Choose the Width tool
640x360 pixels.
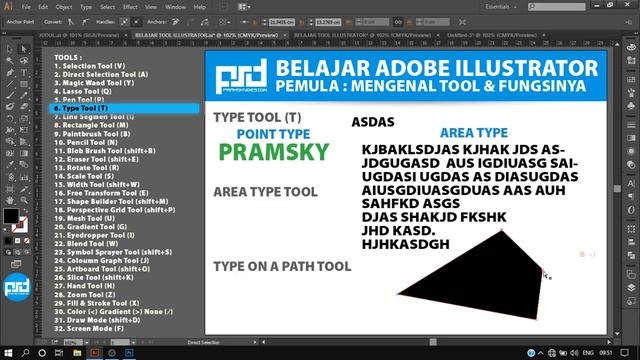point(10,130)
